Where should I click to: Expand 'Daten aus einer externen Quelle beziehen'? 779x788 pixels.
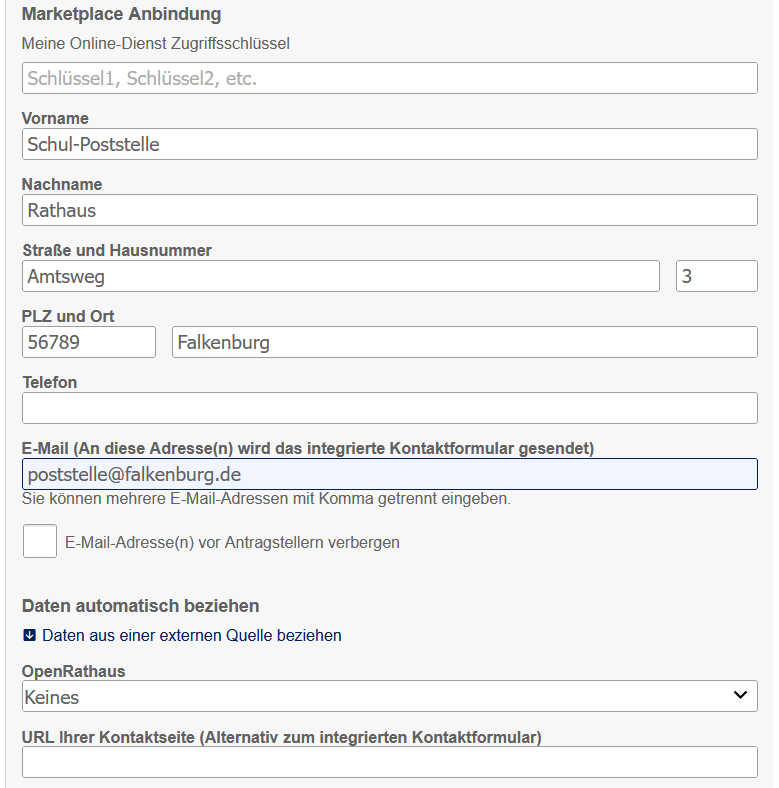click(191, 635)
